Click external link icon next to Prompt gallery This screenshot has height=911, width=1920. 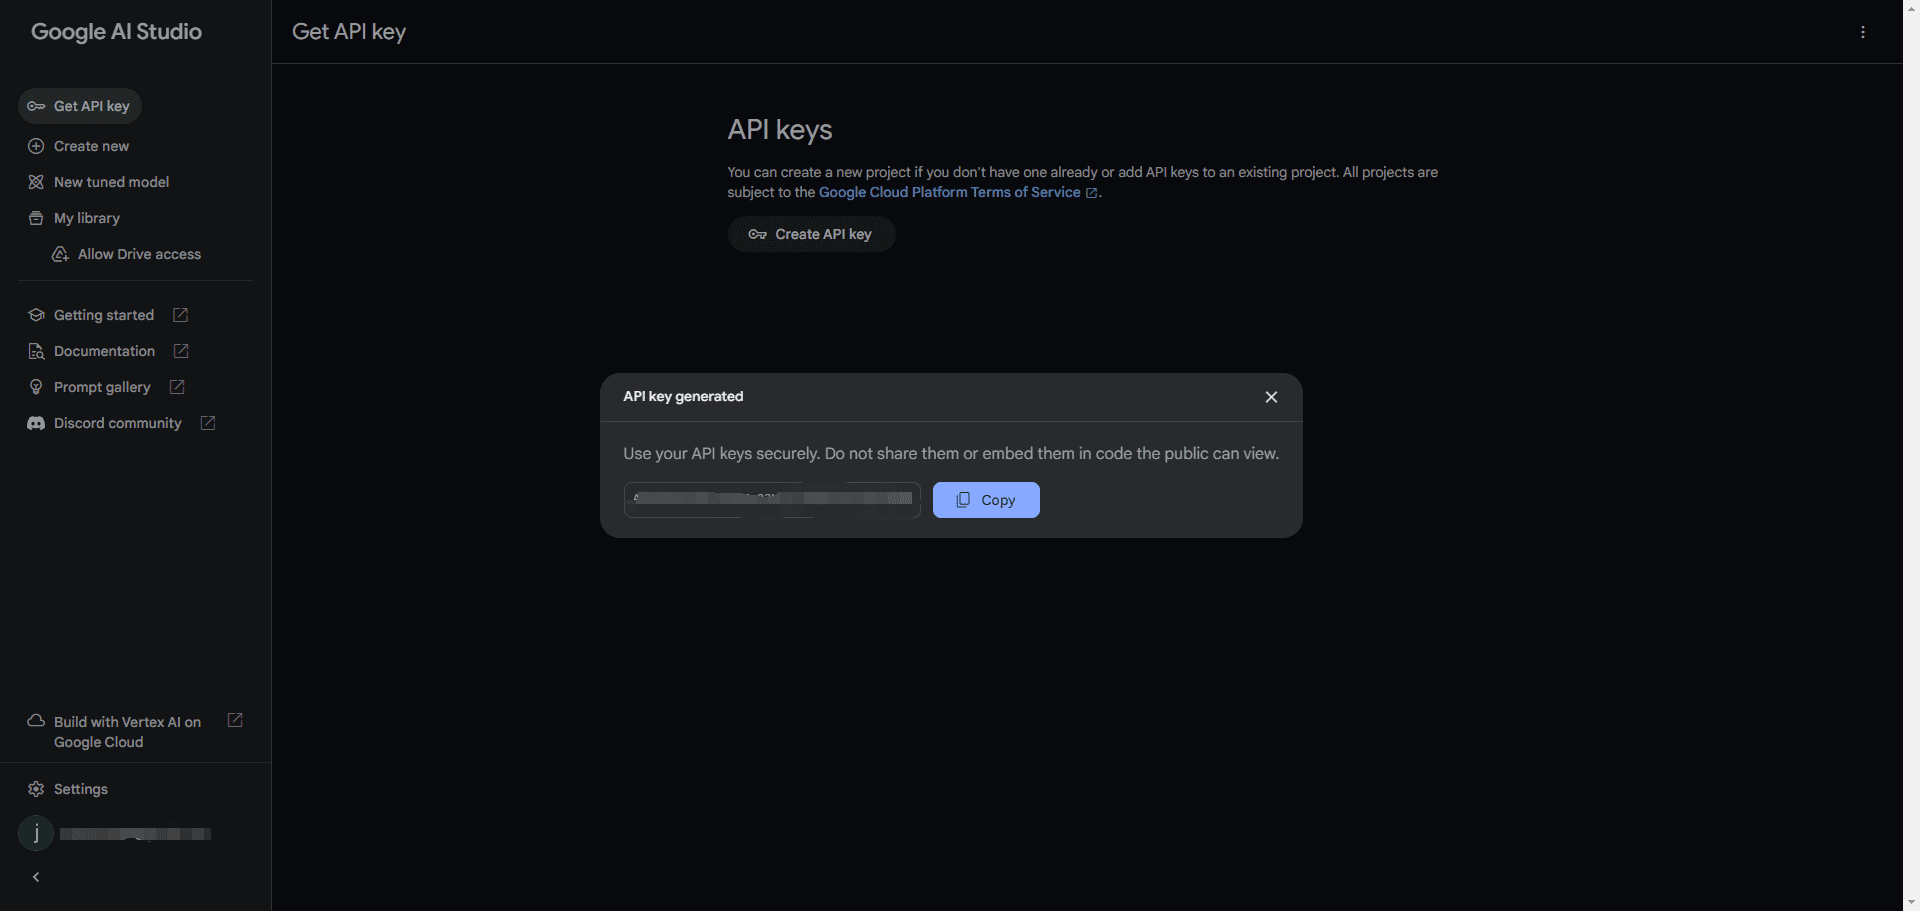(177, 387)
